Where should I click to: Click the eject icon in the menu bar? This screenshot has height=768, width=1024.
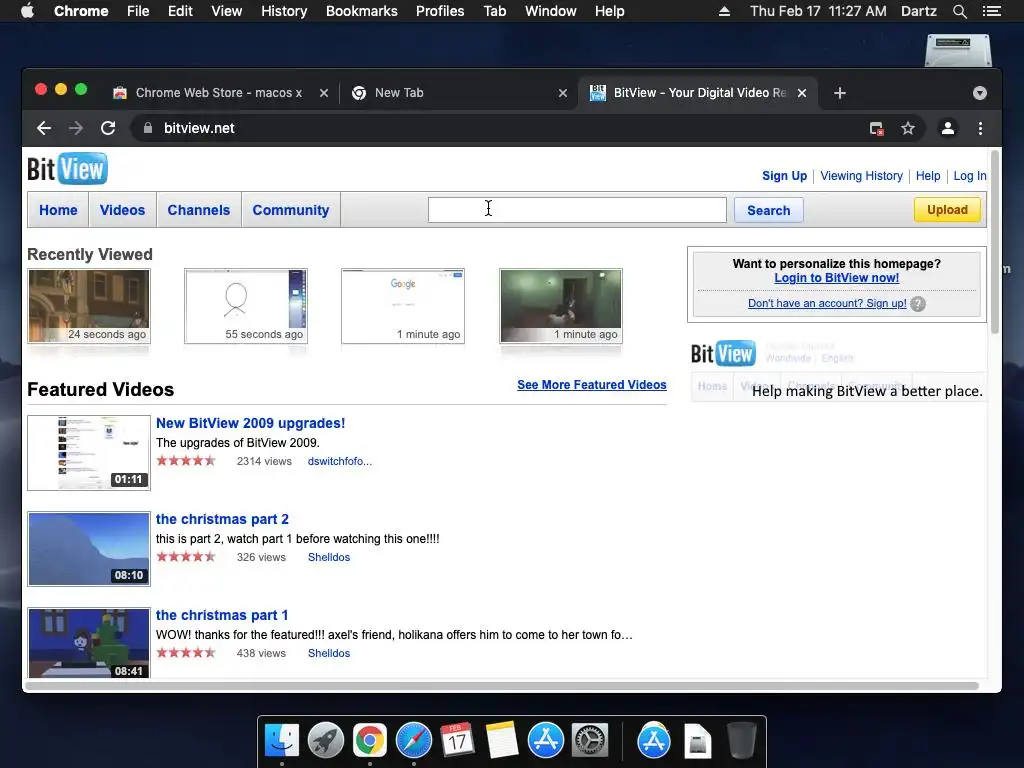(724, 11)
